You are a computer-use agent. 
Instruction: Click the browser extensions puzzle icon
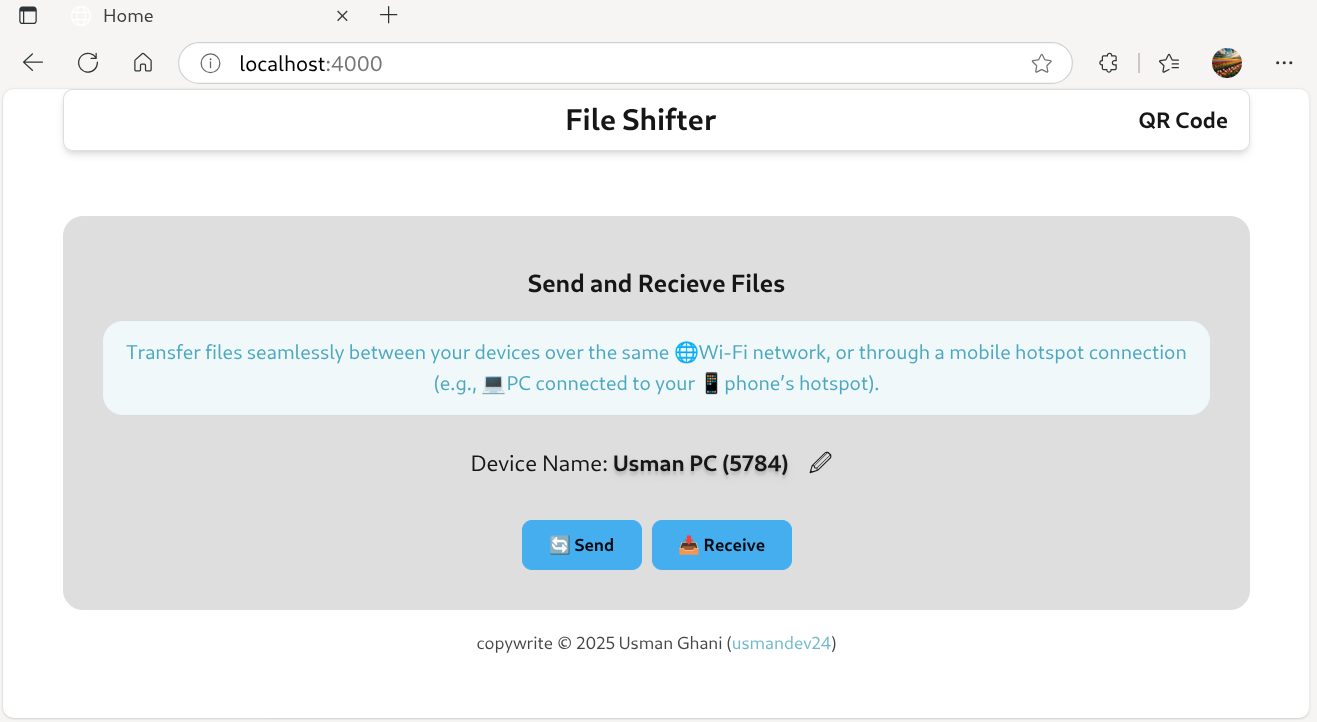click(x=1108, y=62)
